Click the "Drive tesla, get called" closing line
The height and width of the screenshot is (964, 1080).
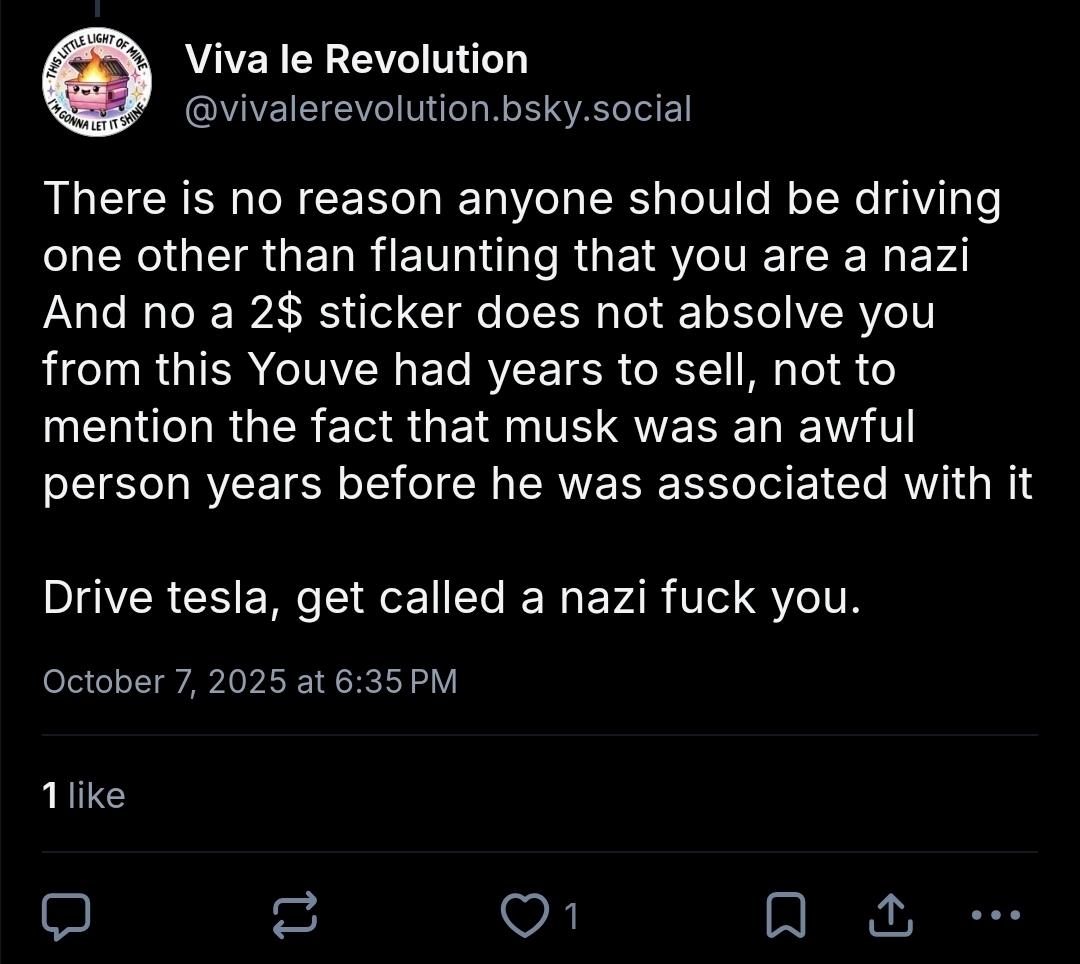pos(450,598)
